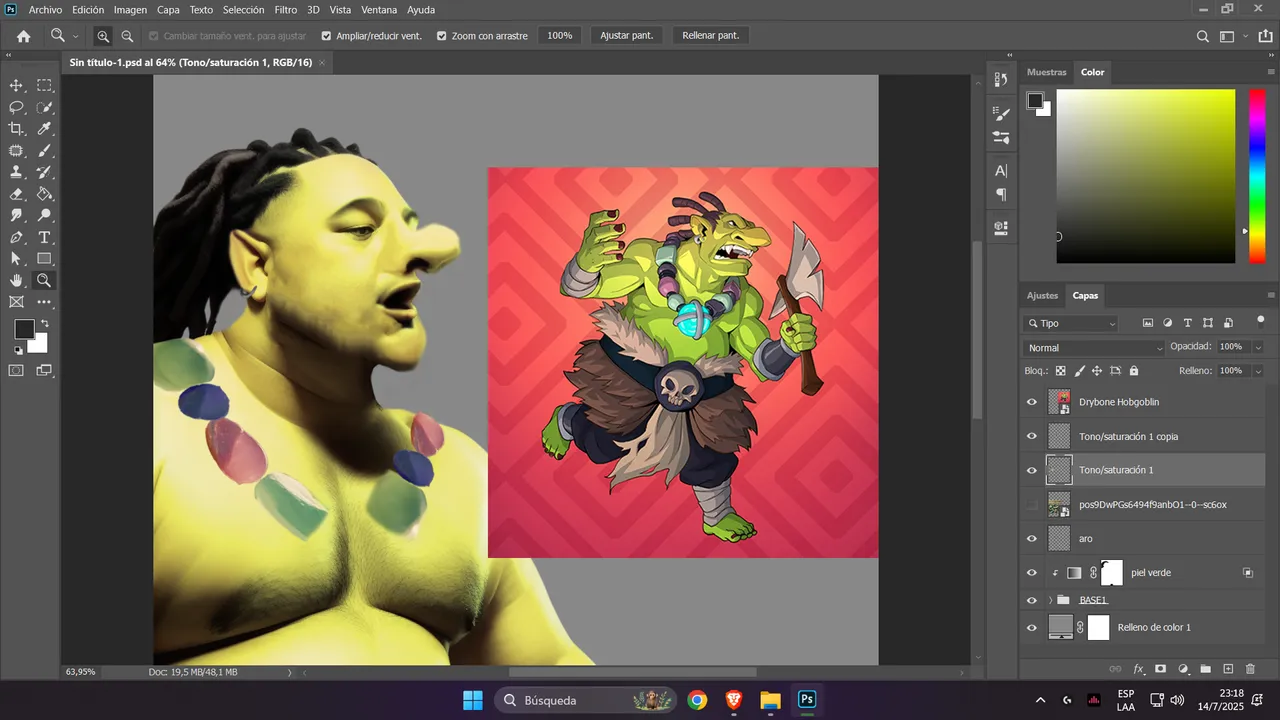1280x720 pixels.
Task: Switch to the Ajustes tab
Action: (x=1043, y=295)
